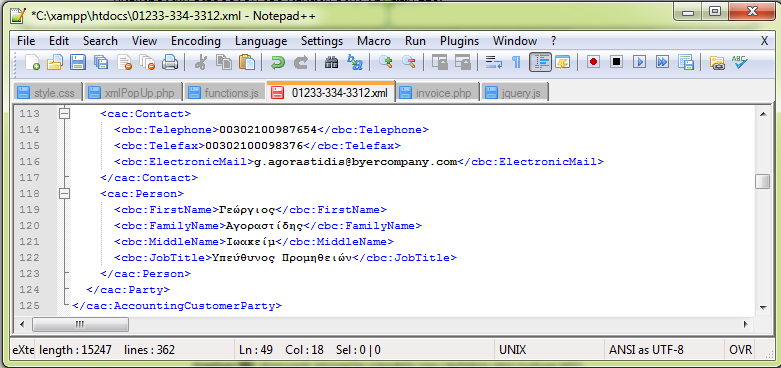Select the 01233-334-3312.xml tab
781x368 pixels.
pos(331,92)
